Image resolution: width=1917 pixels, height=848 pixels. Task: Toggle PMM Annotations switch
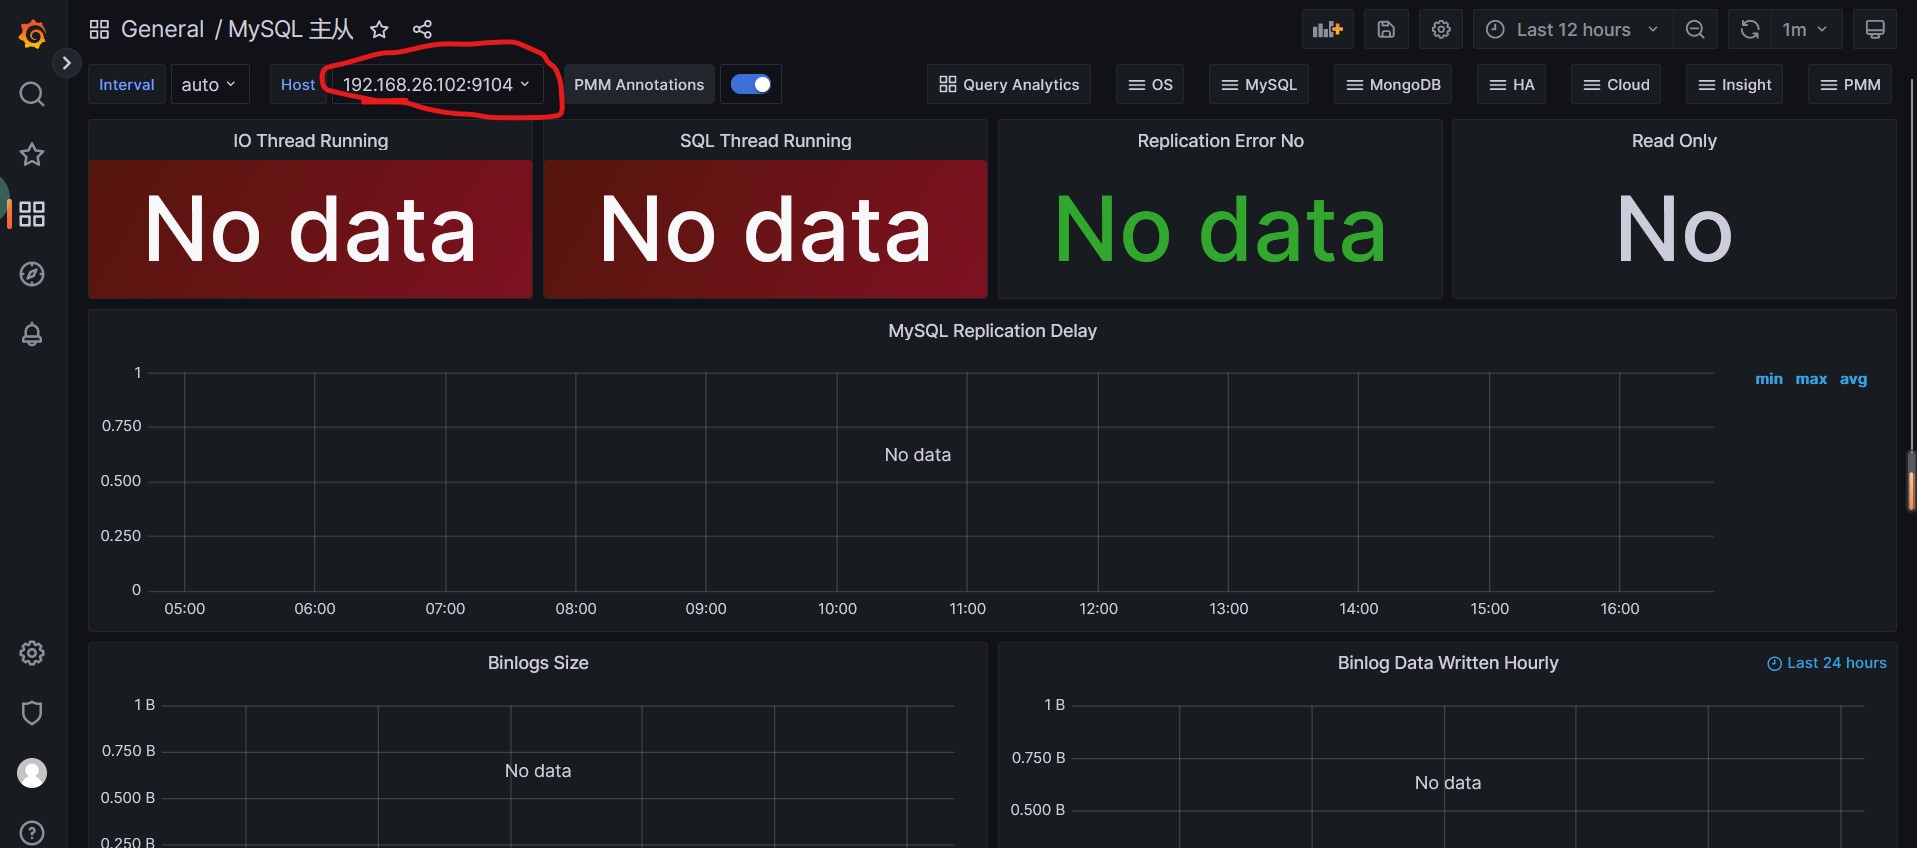751,84
